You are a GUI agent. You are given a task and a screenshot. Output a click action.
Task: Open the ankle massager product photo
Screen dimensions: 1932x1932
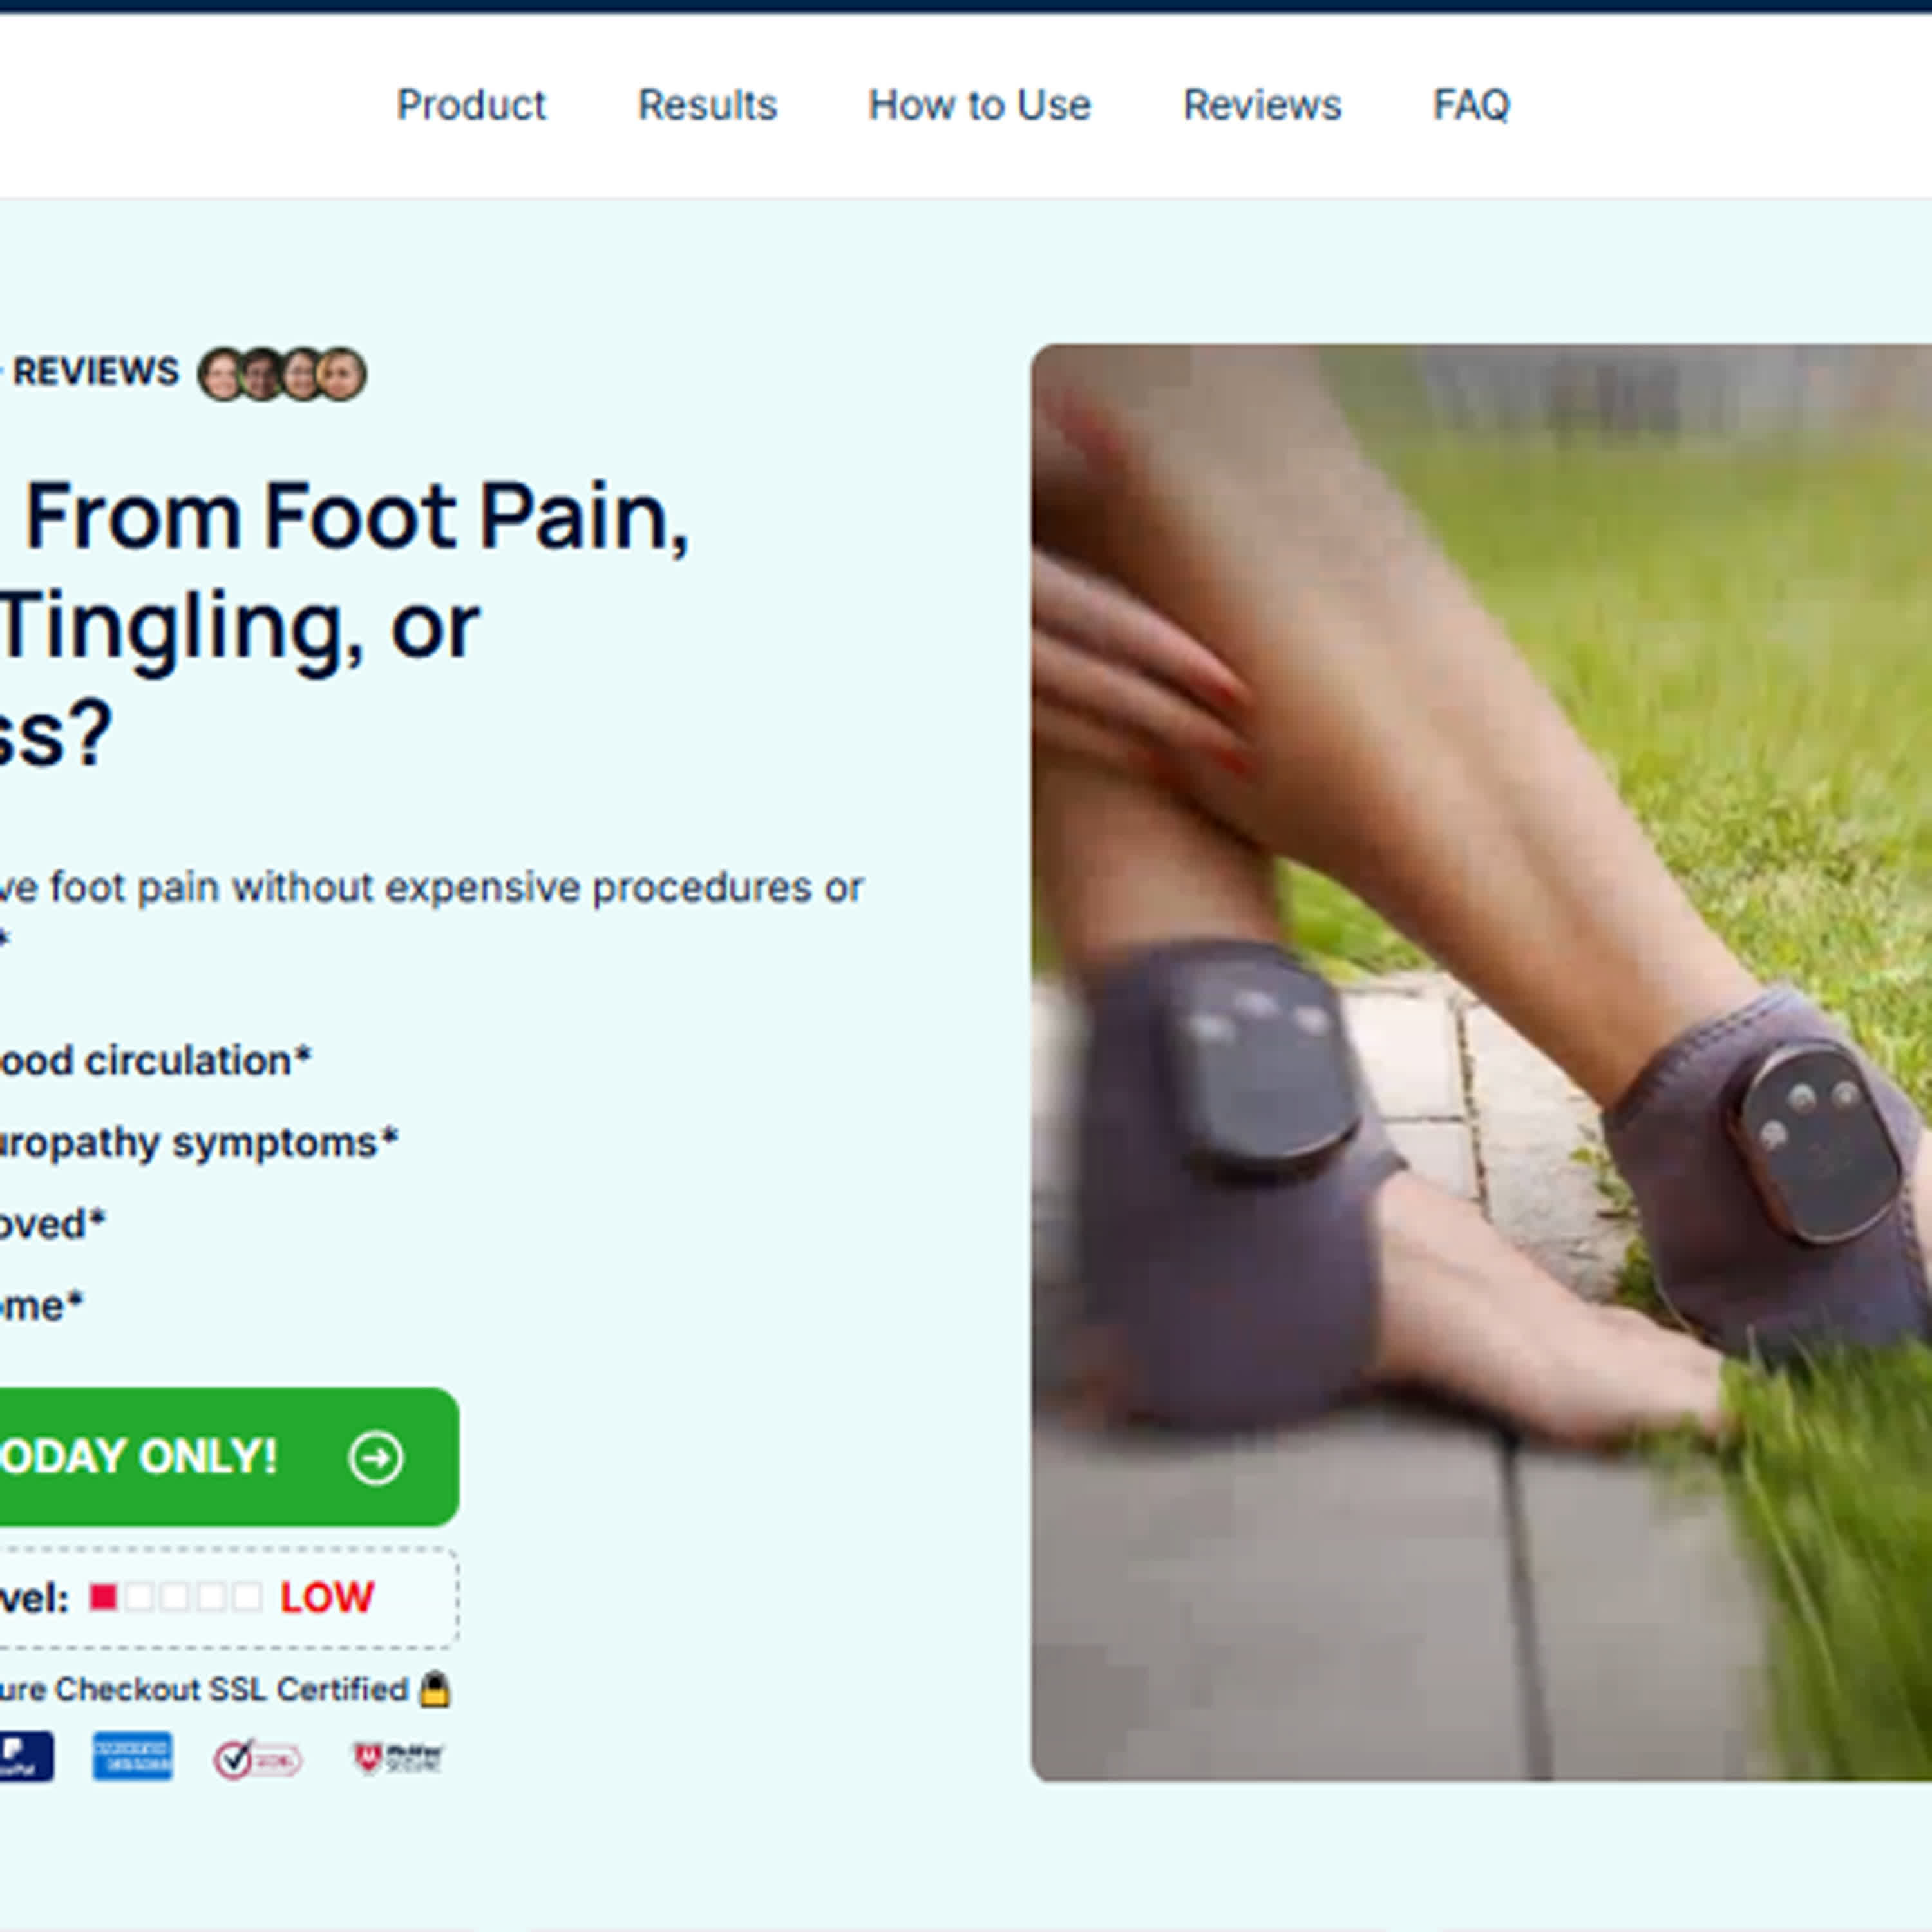coord(1481,1062)
